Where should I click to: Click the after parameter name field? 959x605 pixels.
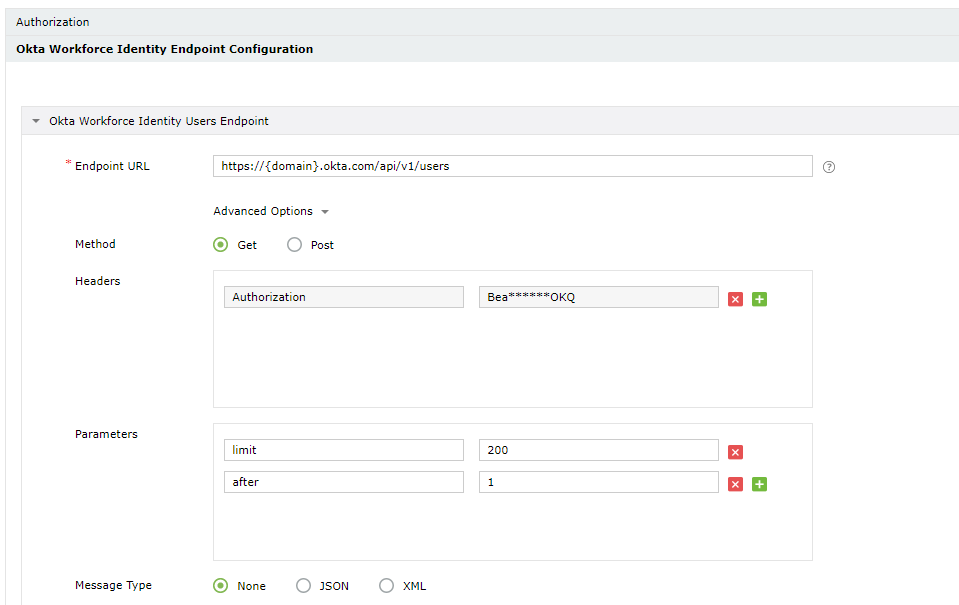[x=343, y=482]
